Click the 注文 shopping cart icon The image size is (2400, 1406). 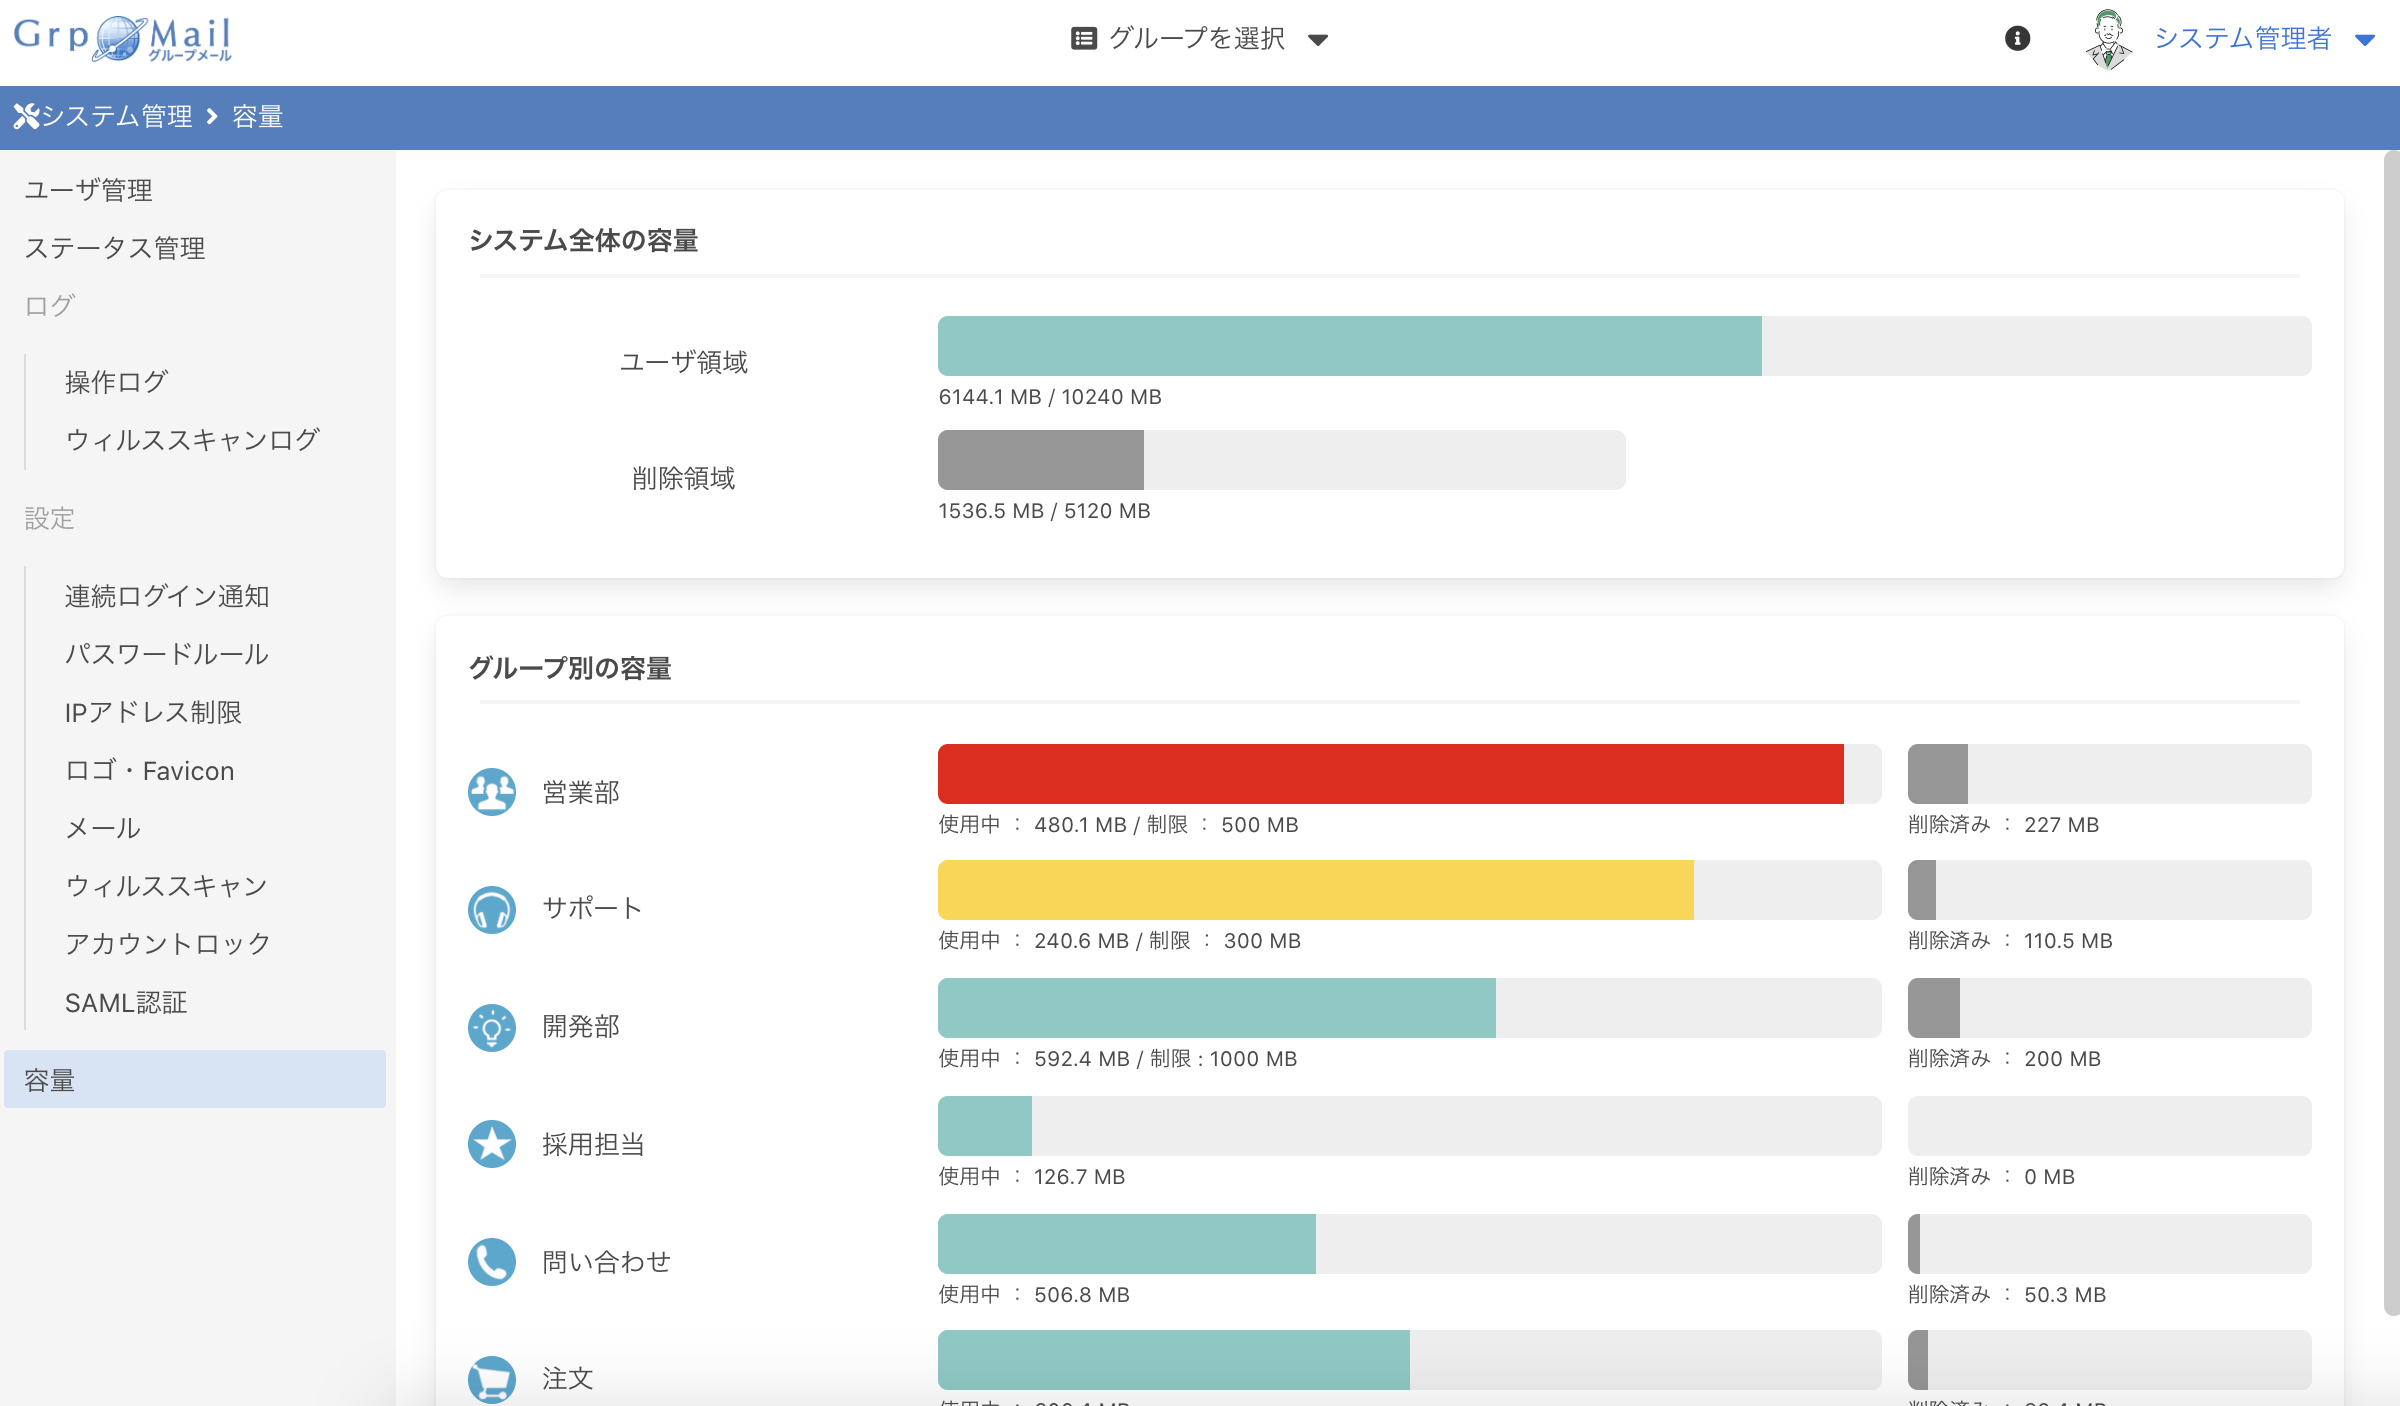pos(491,1378)
